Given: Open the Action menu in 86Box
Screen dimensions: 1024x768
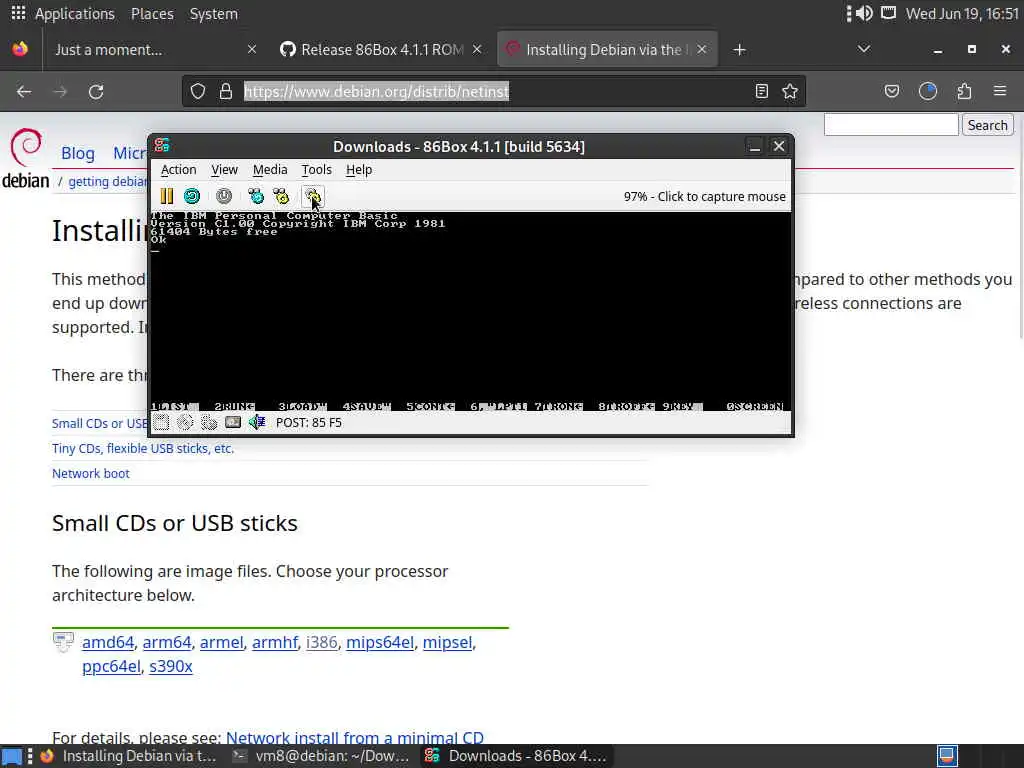Looking at the screenshot, I should [178, 170].
